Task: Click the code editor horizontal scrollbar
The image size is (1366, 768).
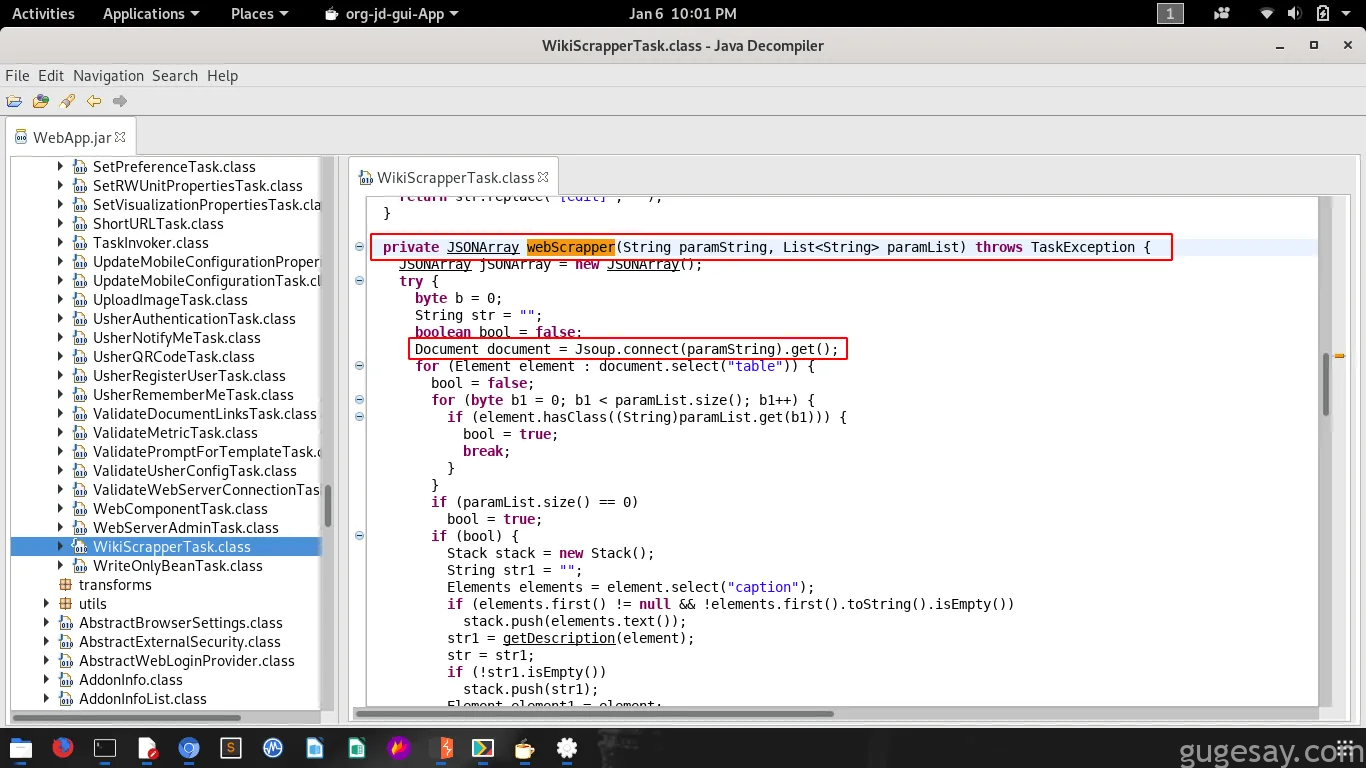Action: click(x=594, y=714)
